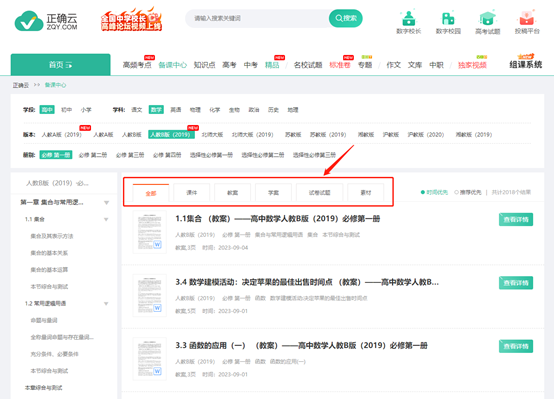The image size is (554, 399).
Task: Open 标准卷 navigation item
Action: click(340, 65)
